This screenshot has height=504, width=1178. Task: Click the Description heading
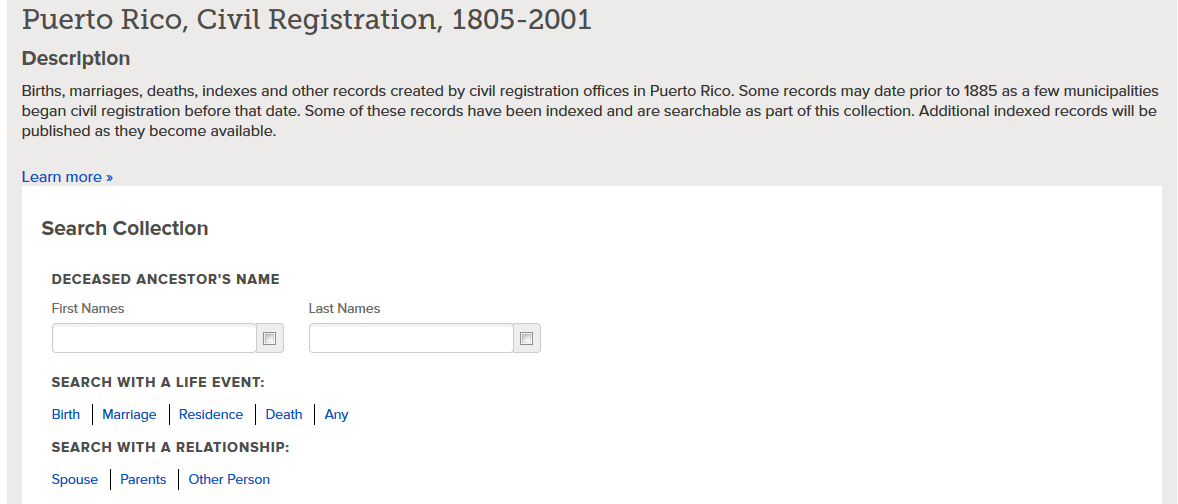76,58
